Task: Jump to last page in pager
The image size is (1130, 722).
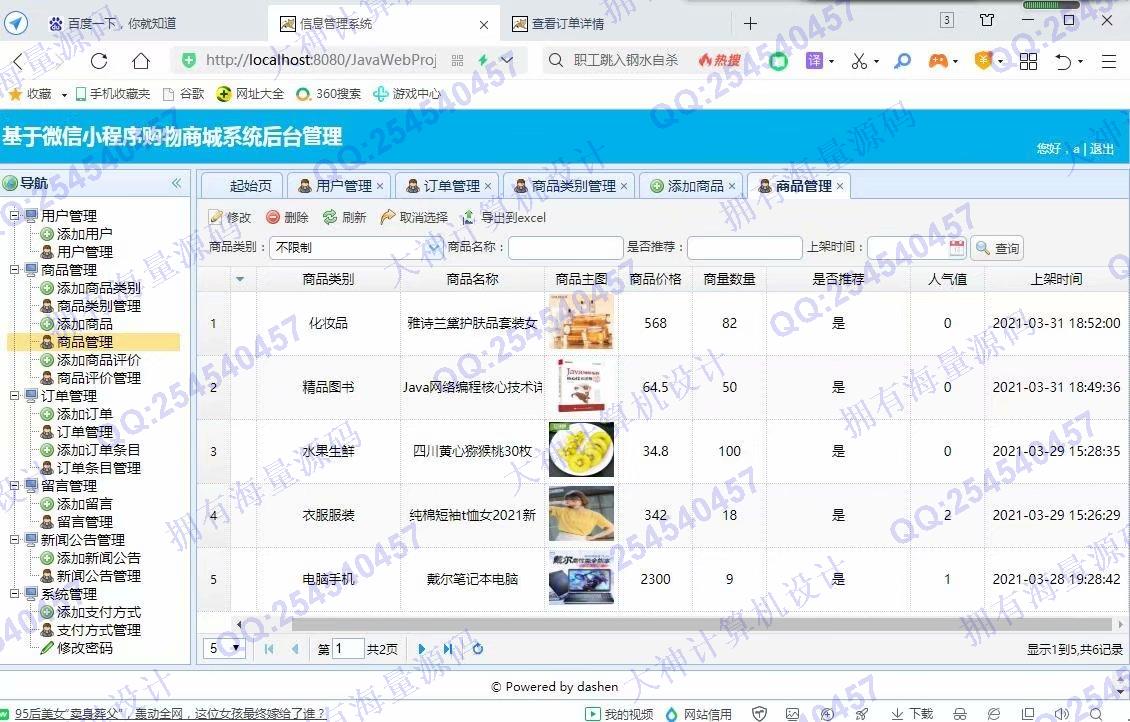Action: click(x=448, y=649)
